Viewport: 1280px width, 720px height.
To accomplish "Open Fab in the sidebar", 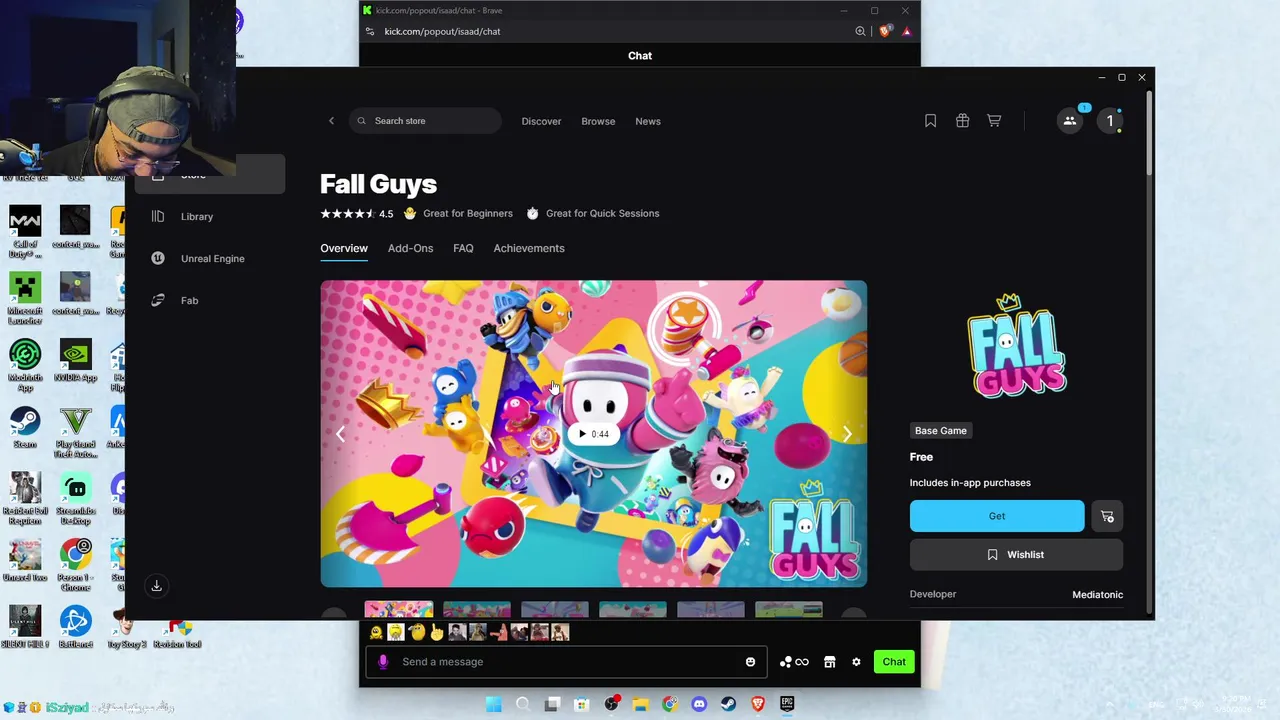I will pos(210,301).
